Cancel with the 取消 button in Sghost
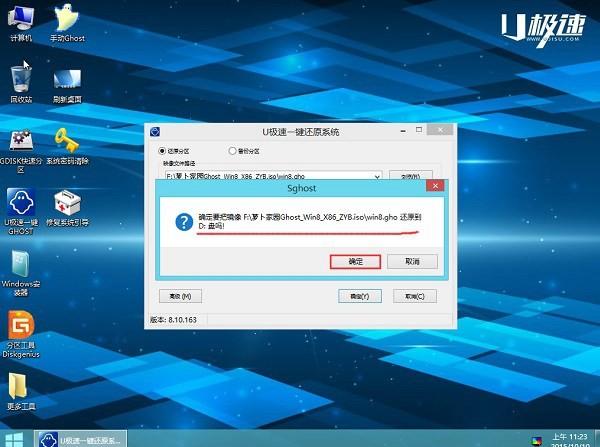This screenshot has height=447, width=600. [412, 262]
